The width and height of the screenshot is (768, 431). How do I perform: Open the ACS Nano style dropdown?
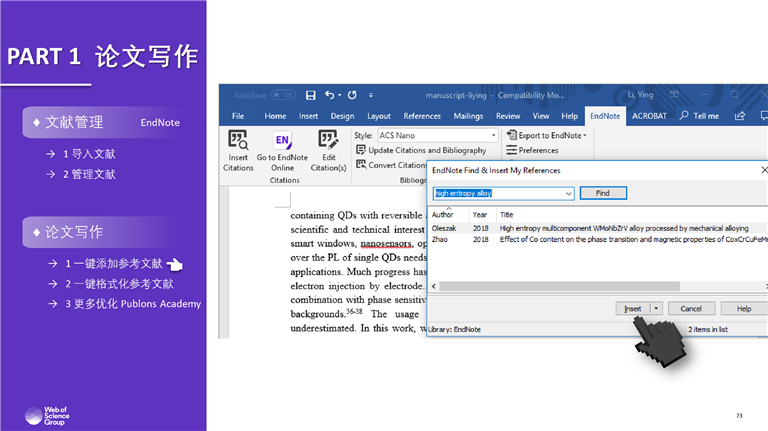pyautogui.click(x=493, y=135)
